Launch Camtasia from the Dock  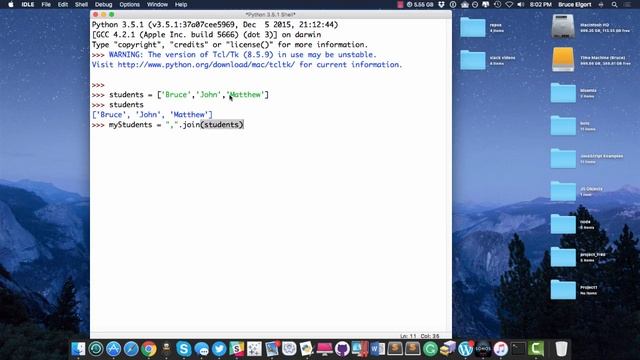click(535, 349)
